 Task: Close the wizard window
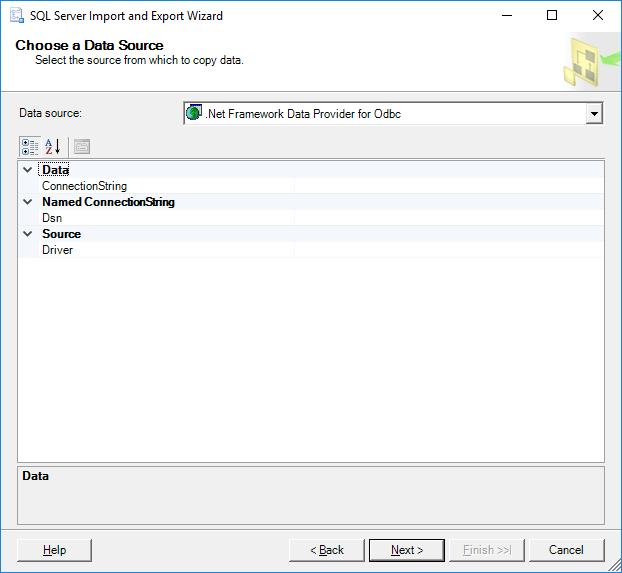coord(598,15)
